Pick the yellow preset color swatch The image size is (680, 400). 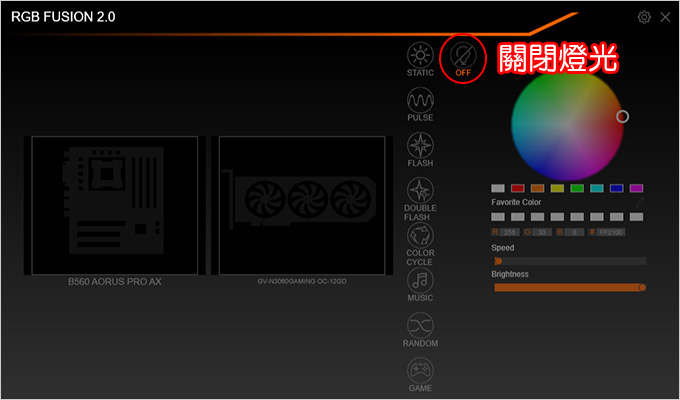coord(557,188)
